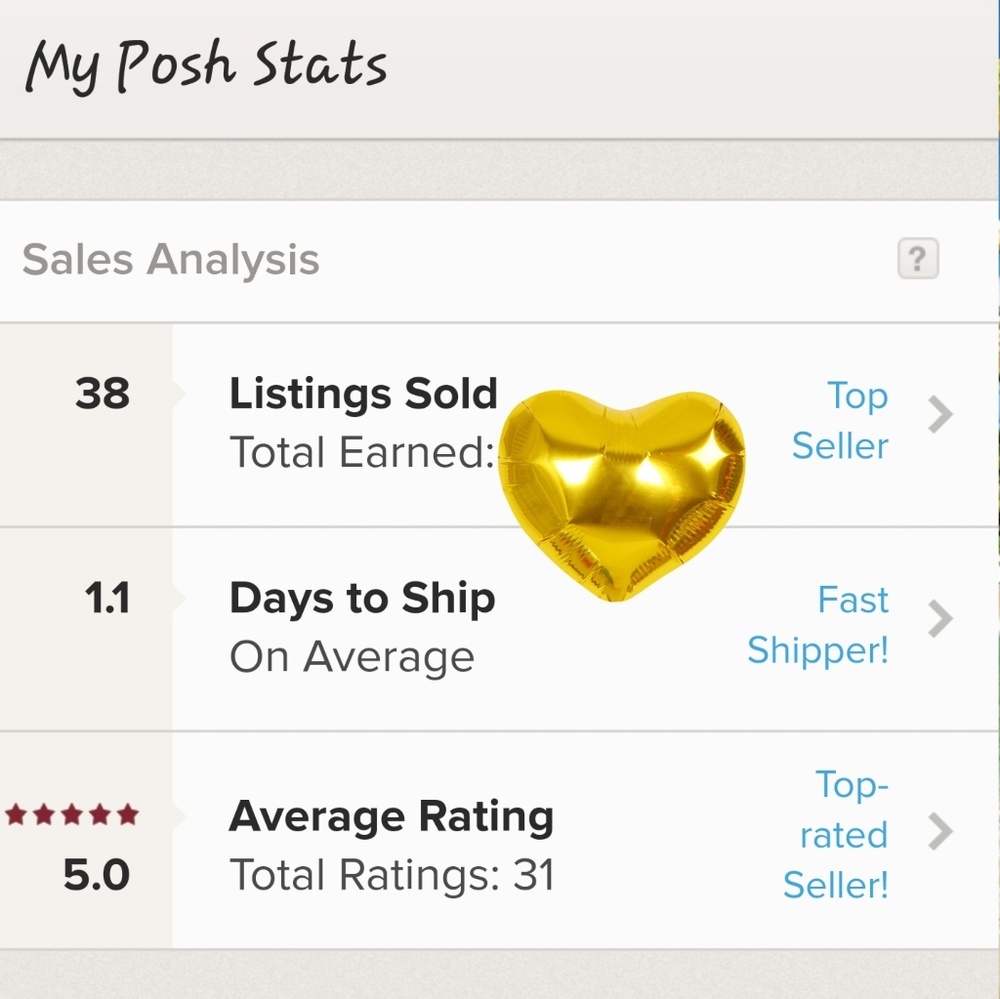The width and height of the screenshot is (1000, 999).
Task: Click the Top-rated Seller! text
Action: pos(845,835)
